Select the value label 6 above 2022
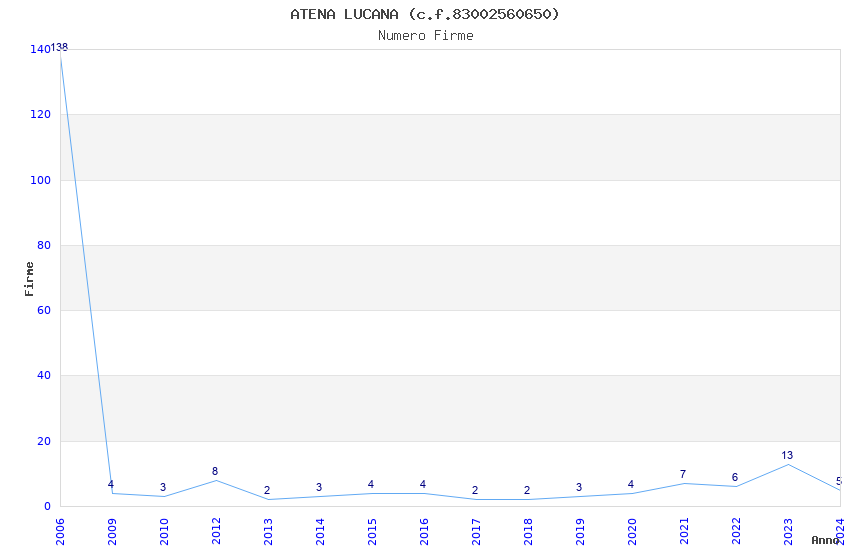Image resolution: width=850 pixels, height=550 pixels. 735,477
